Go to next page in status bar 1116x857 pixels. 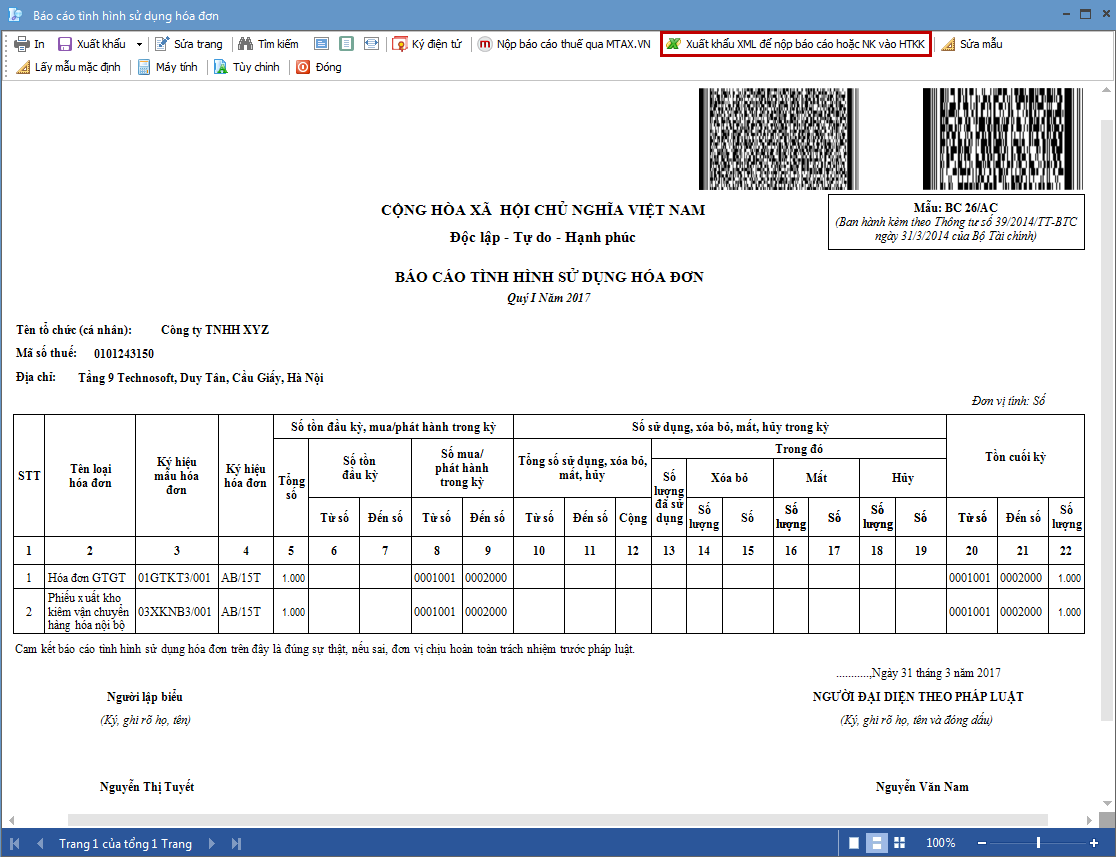[211, 843]
